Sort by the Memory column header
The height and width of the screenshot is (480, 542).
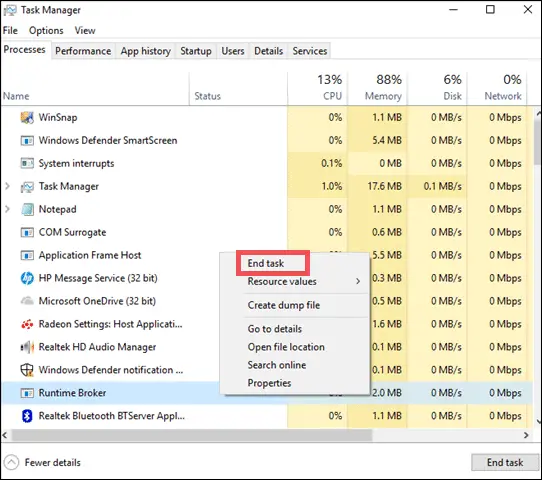[x=377, y=88]
